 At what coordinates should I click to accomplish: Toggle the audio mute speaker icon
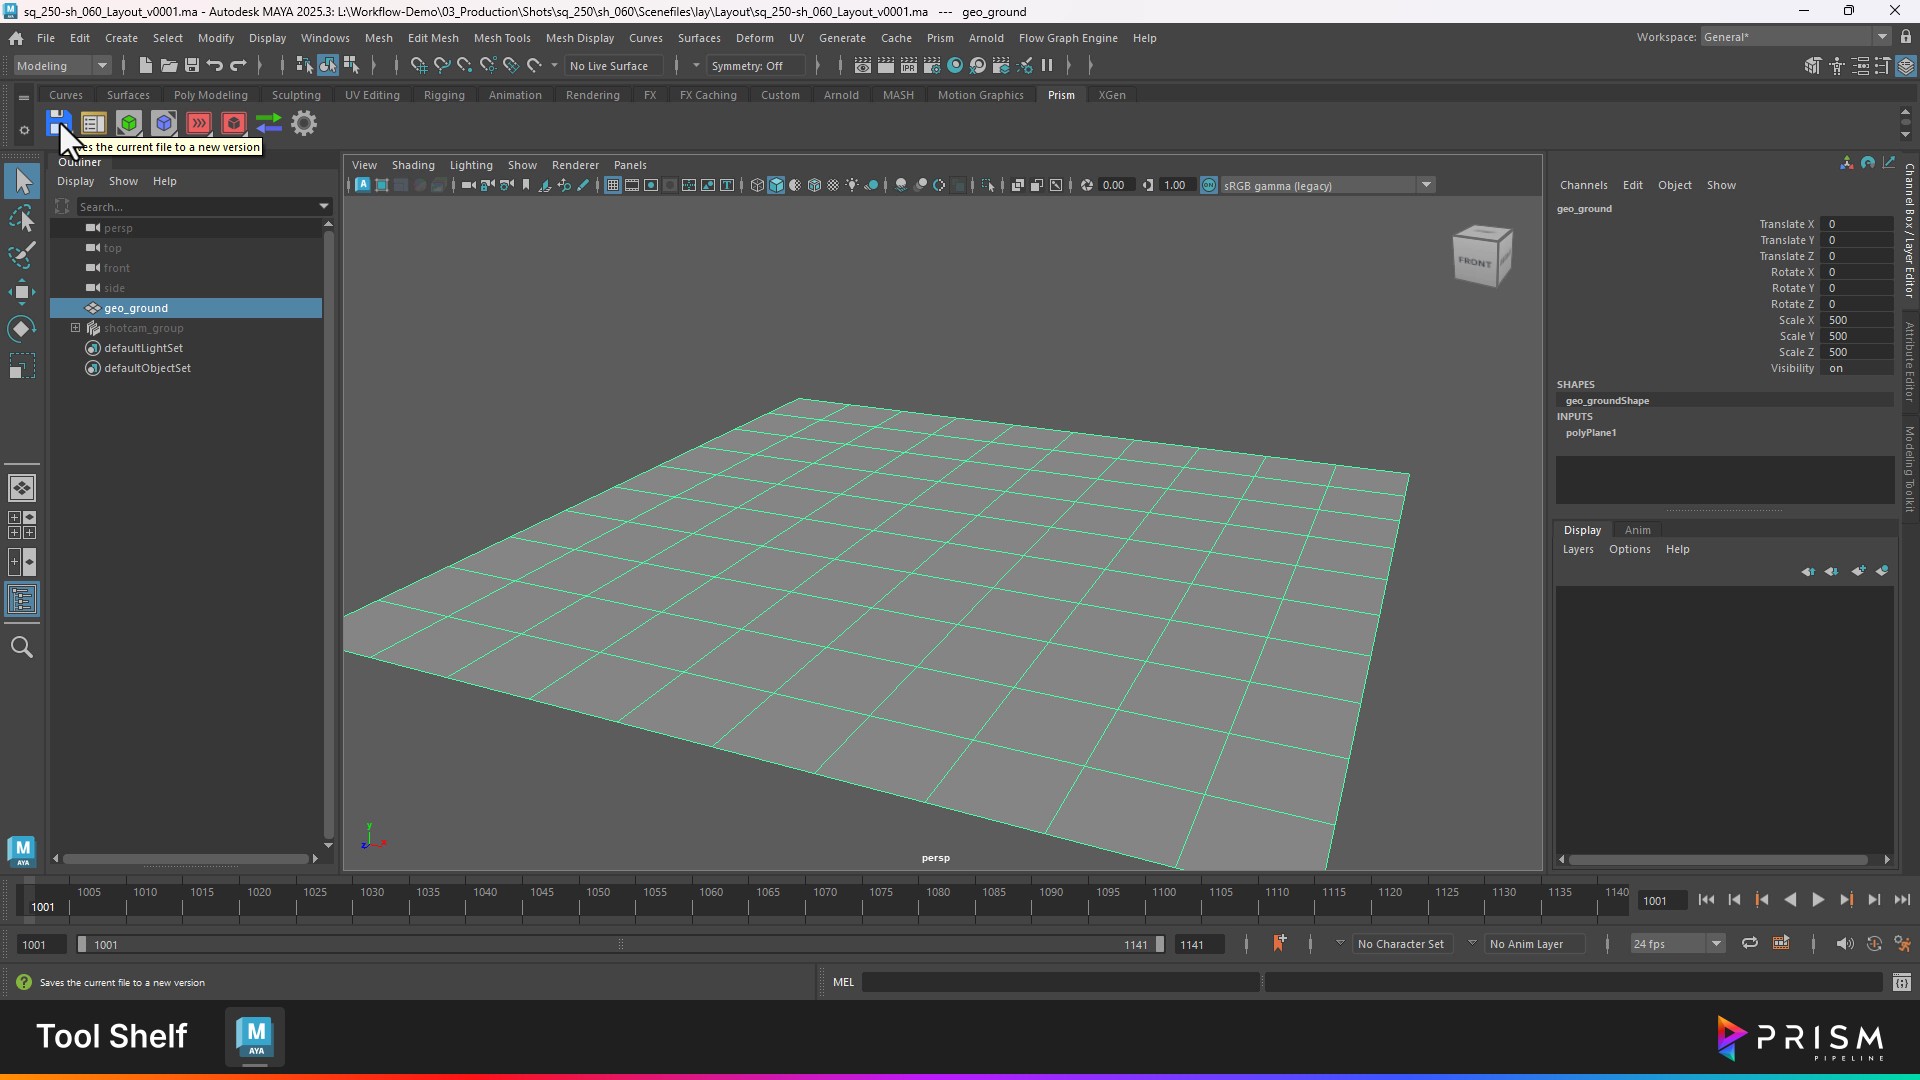click(x=1844, y=943)
